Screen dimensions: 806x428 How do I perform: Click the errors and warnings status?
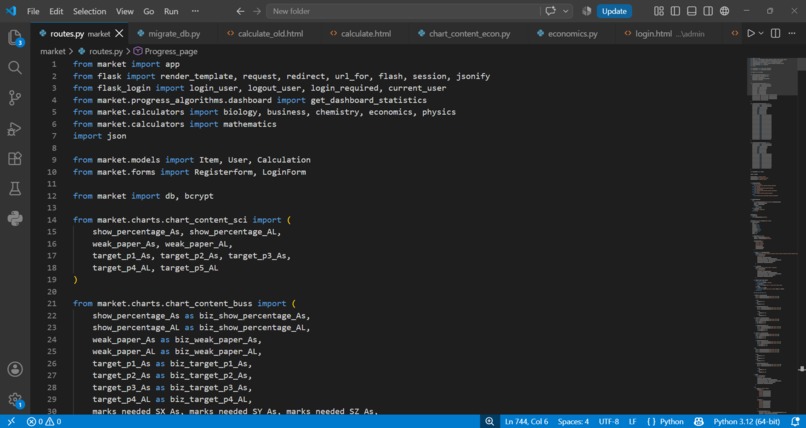tap(44, 421)
